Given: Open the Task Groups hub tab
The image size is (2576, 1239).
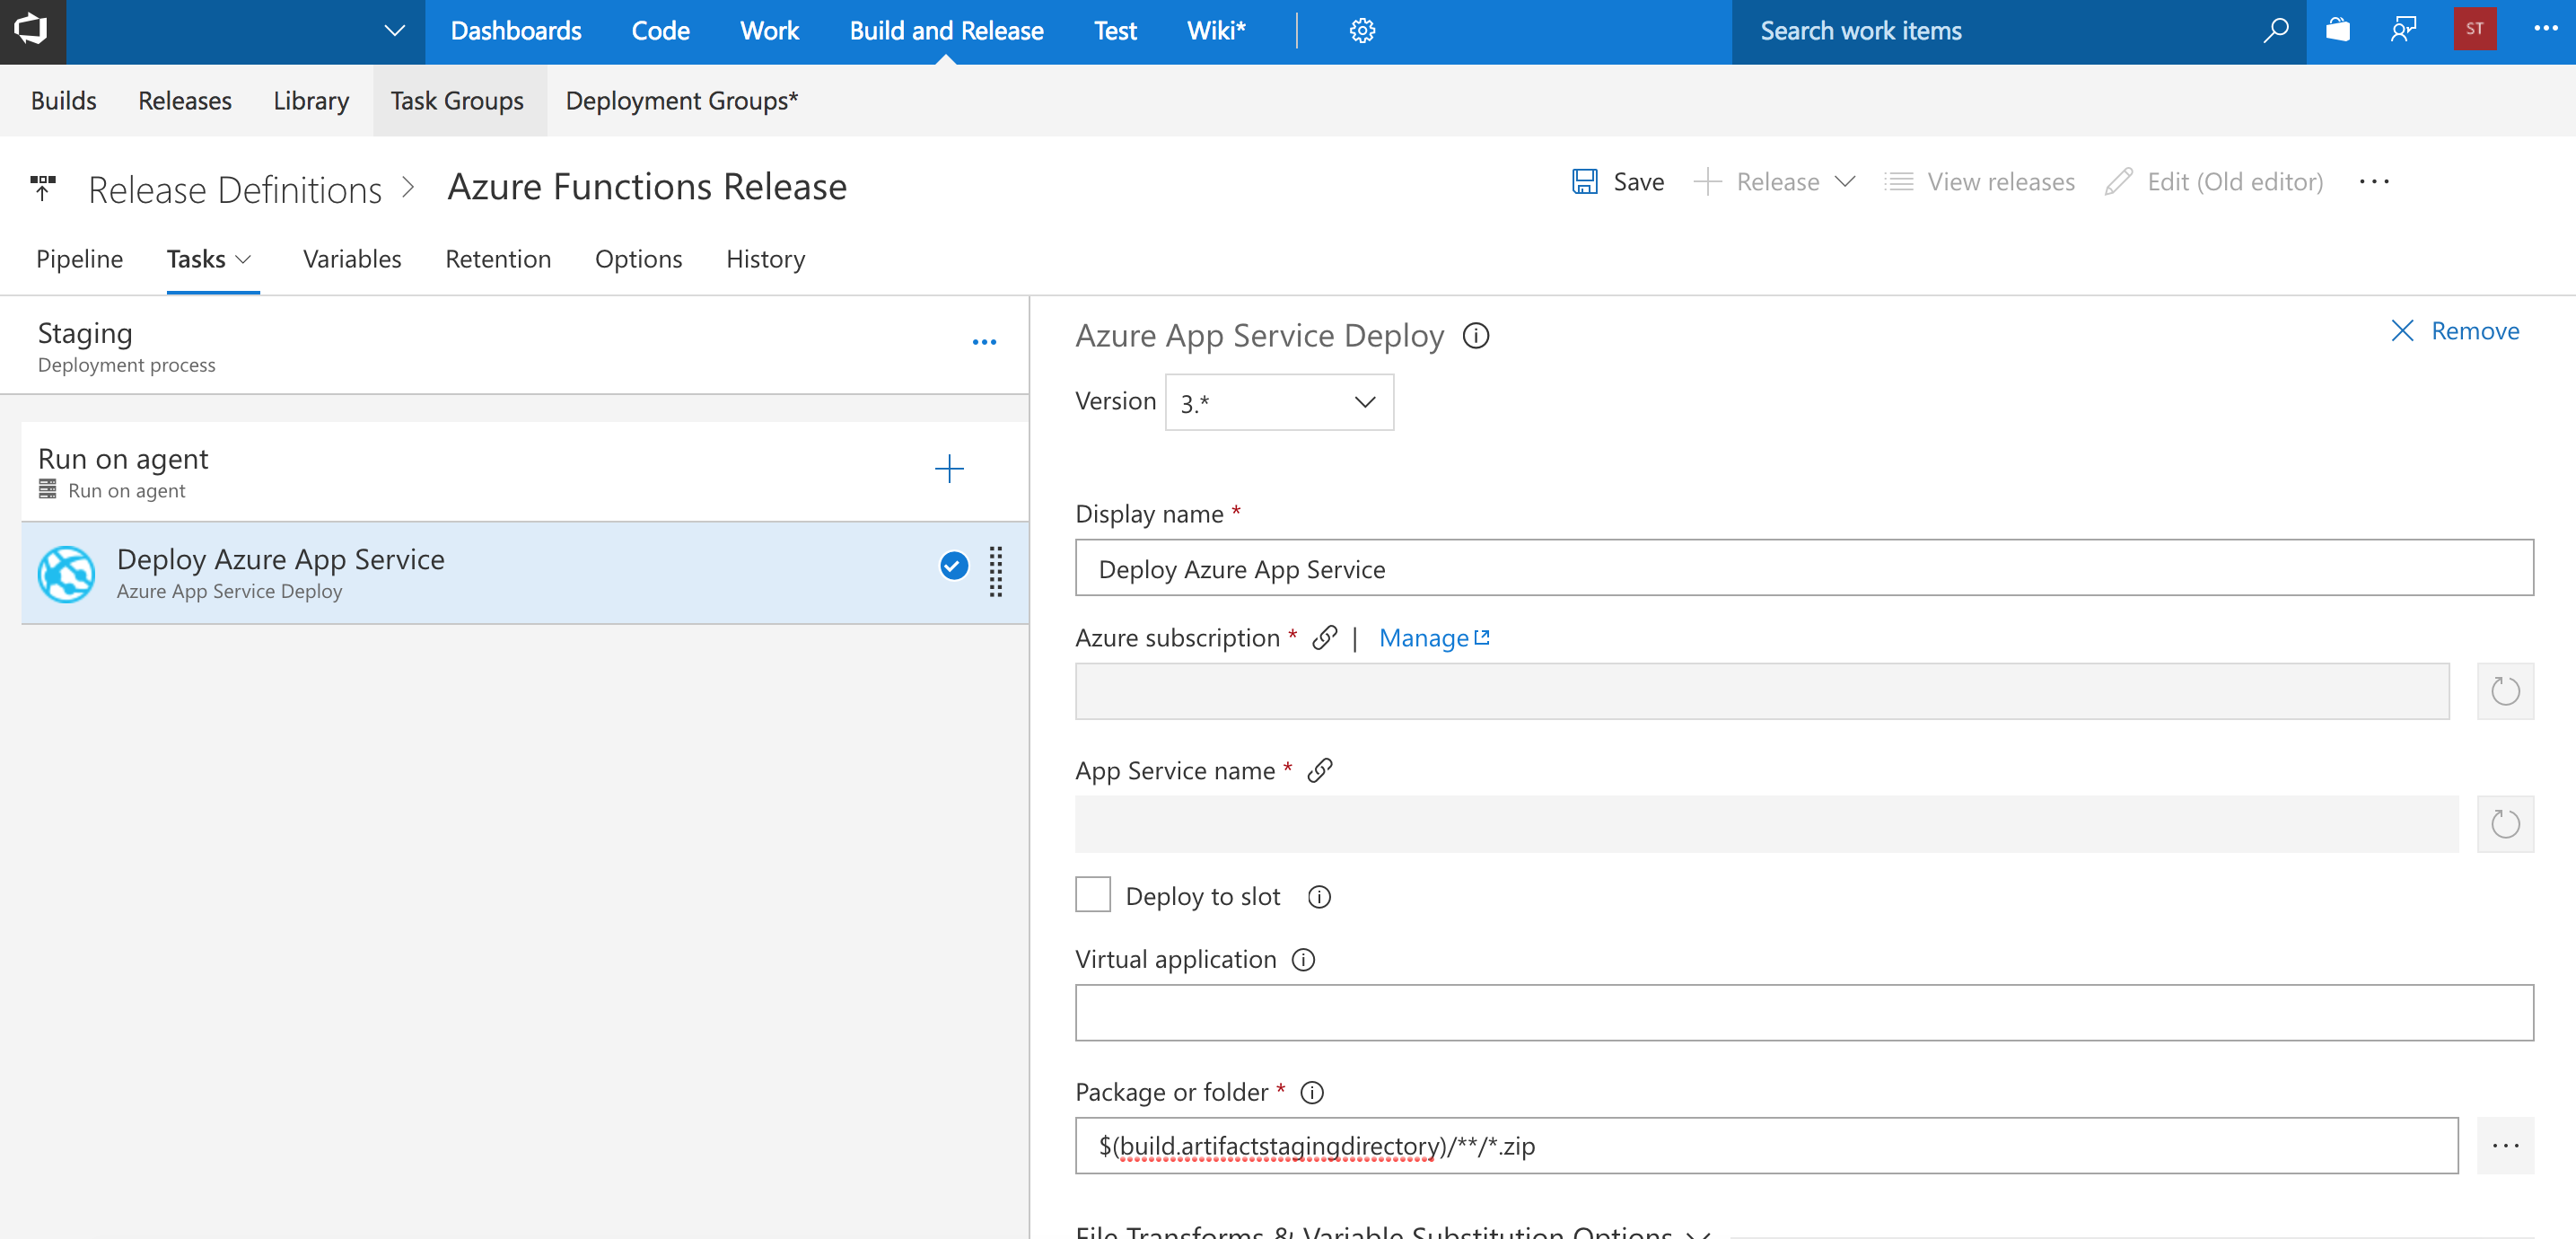Looking at the screenshot, I should (457, 101).
